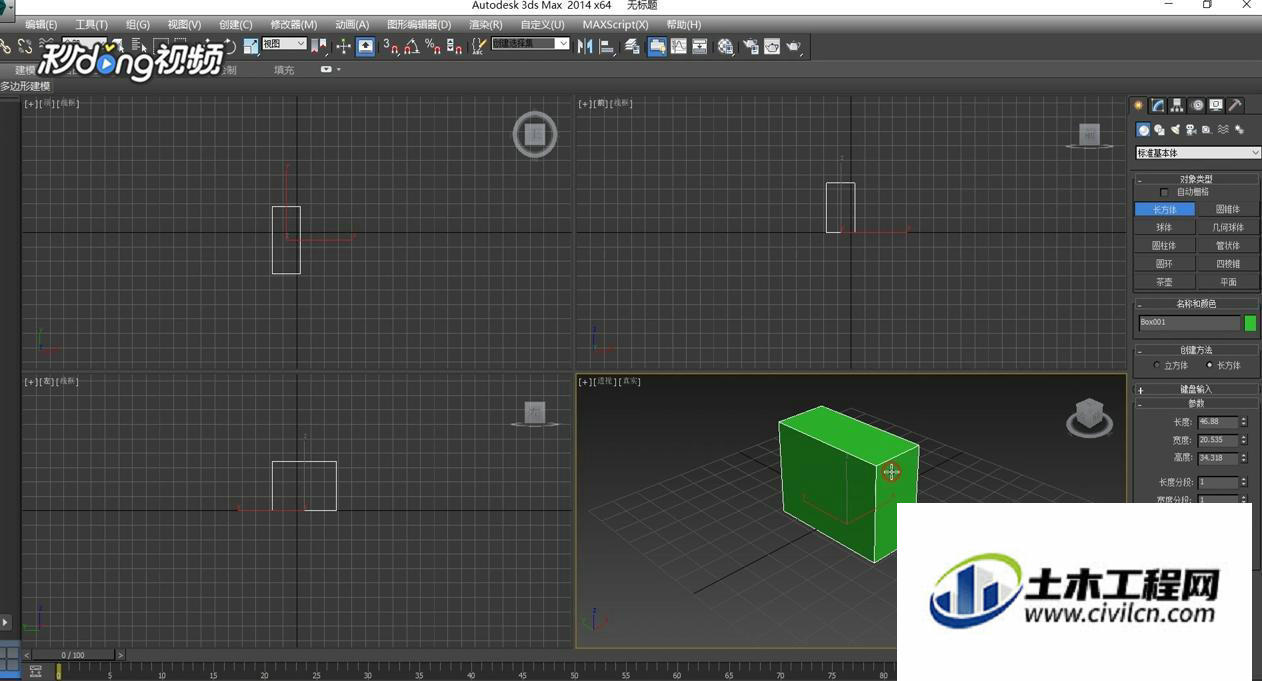Toggle Percent Snap in the toolbar

coord(433,46)
